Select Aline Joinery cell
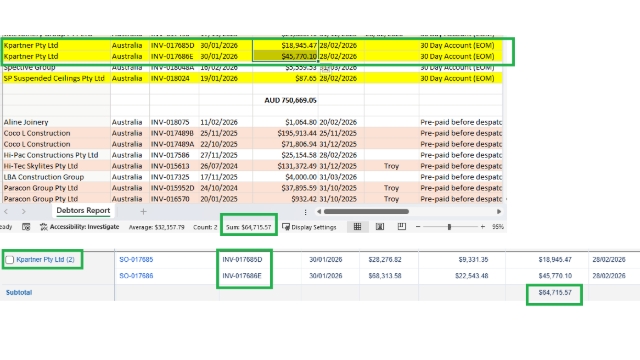640x360 pixels. coord(56,122)
